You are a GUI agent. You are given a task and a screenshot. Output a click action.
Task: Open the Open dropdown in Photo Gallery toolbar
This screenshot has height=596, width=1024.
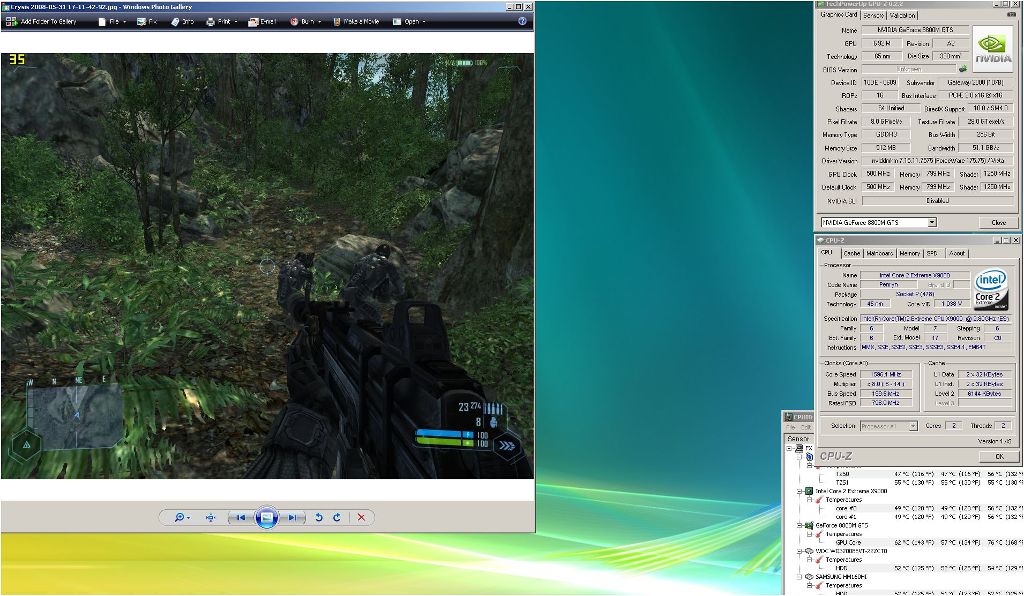tap(409, 22)
